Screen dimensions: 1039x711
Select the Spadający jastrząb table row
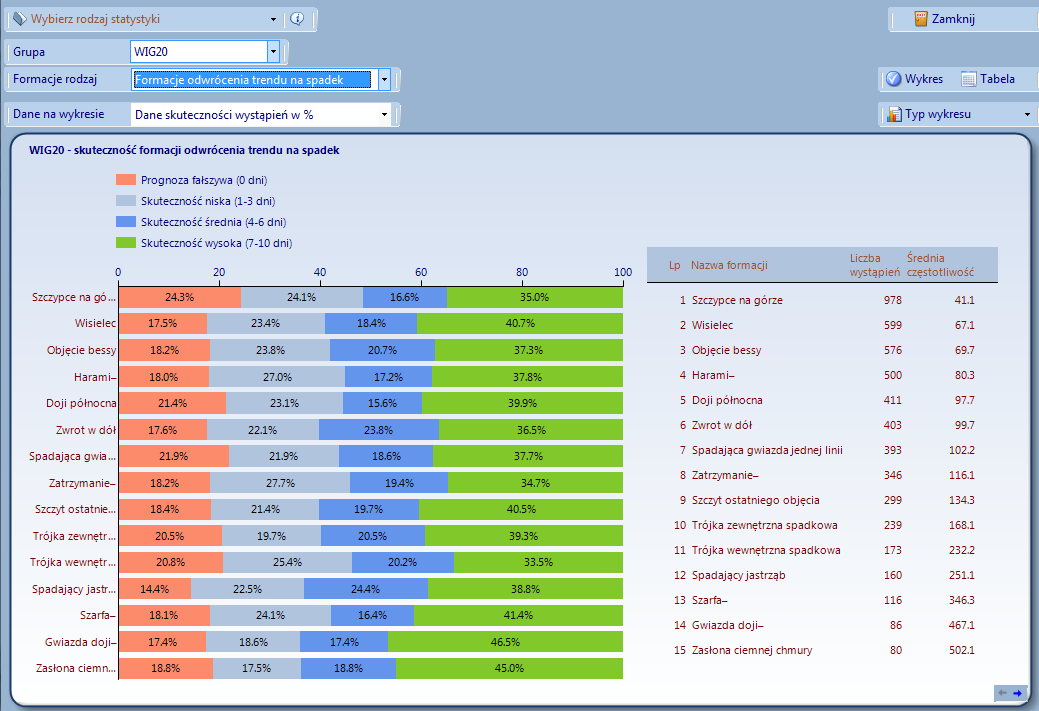tap(822, 575)
